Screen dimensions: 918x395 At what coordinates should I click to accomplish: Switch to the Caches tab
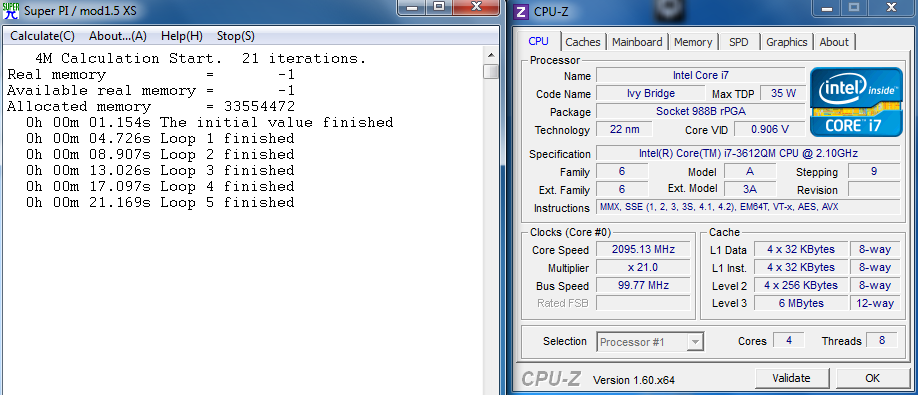pos(583,42)
